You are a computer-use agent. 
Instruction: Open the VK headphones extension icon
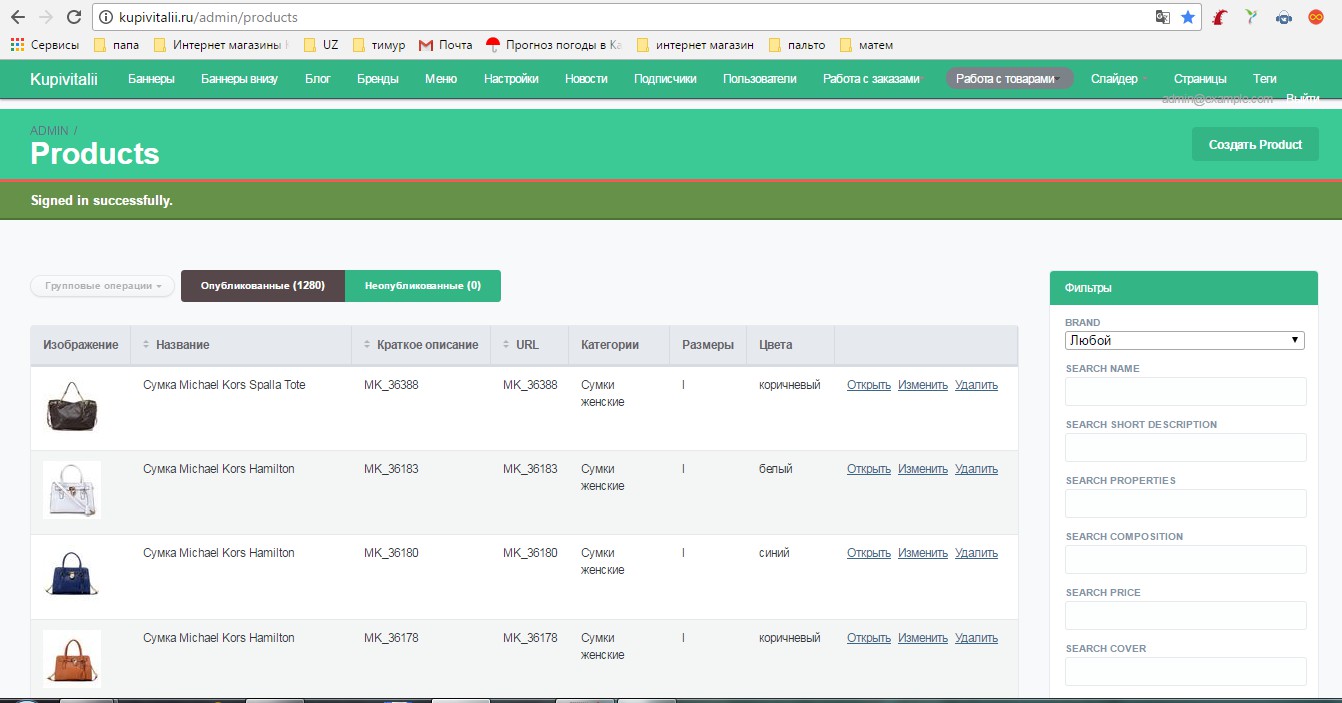point(1283,17)
